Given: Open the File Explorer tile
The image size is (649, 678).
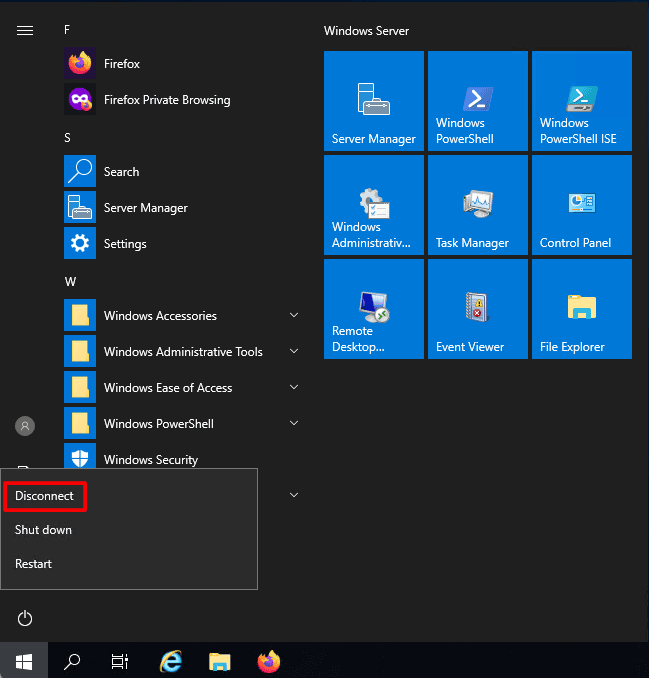Looking at the screenshot, I should (582, 309).
